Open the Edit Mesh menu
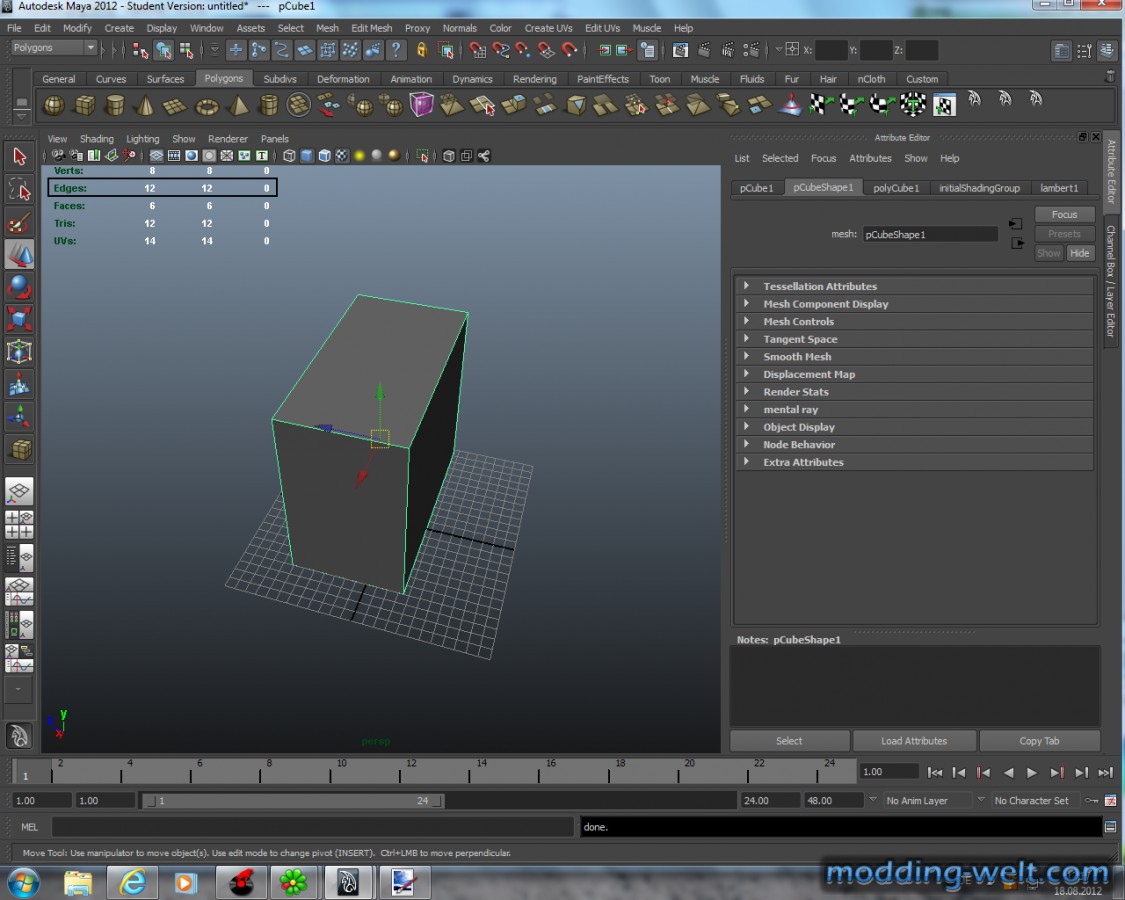1125x900 pixels. pos(371,28)
